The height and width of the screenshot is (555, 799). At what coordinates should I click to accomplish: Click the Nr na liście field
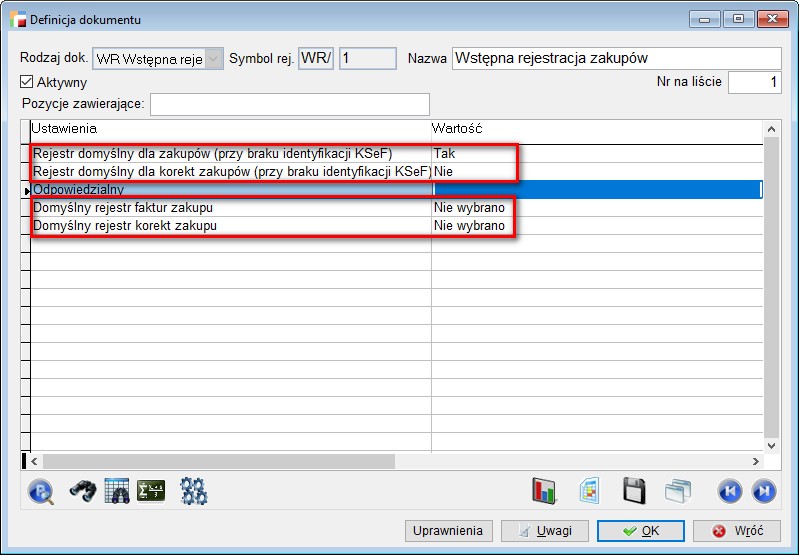(x=754, y=83)
